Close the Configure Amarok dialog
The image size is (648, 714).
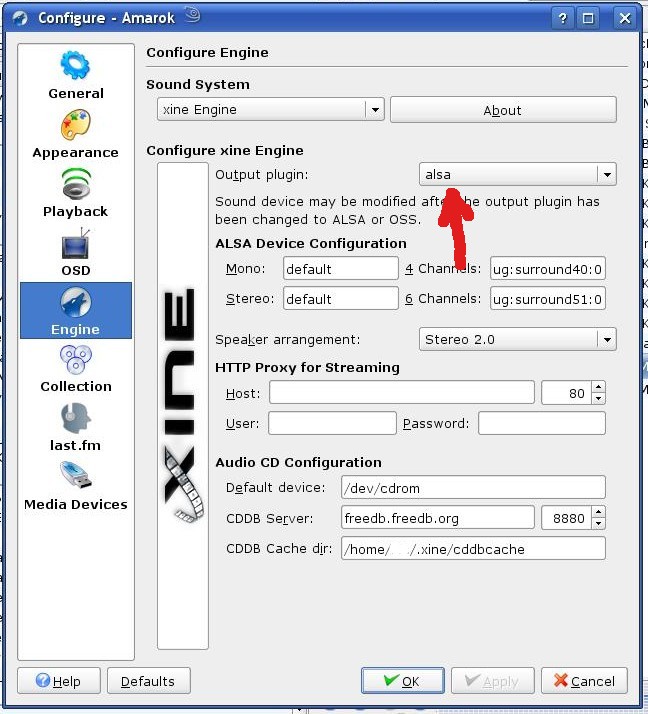[624, 18]
